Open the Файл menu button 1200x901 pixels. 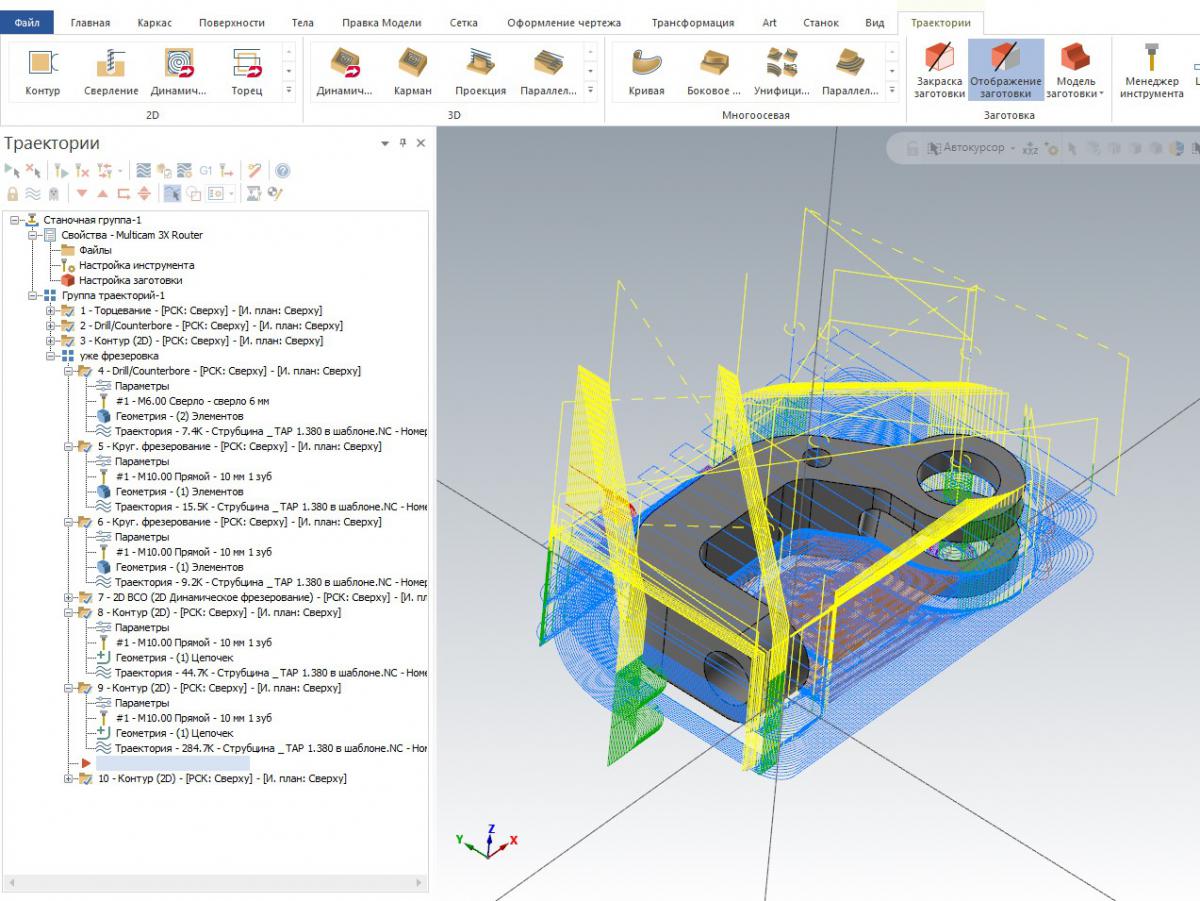point(27,23)
